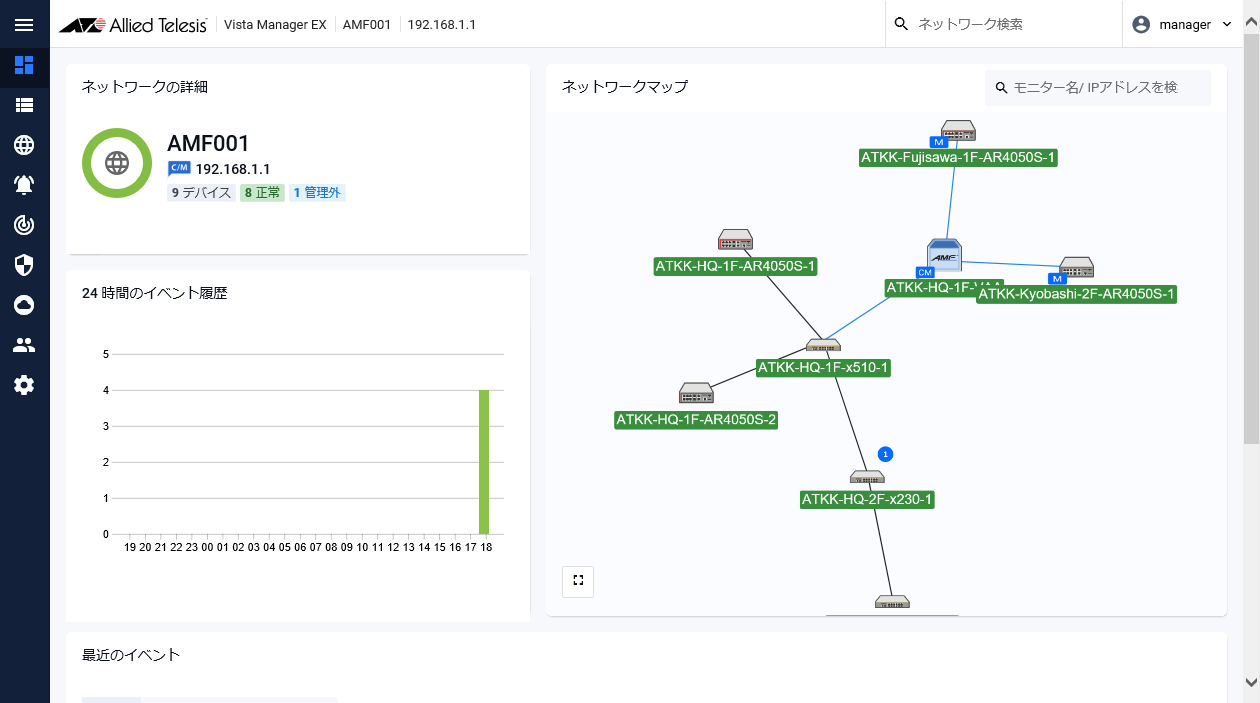The width and height of the screenshot is (1260, 703).
Task: Click the cloud icon in sidebar
Action: 24,305
